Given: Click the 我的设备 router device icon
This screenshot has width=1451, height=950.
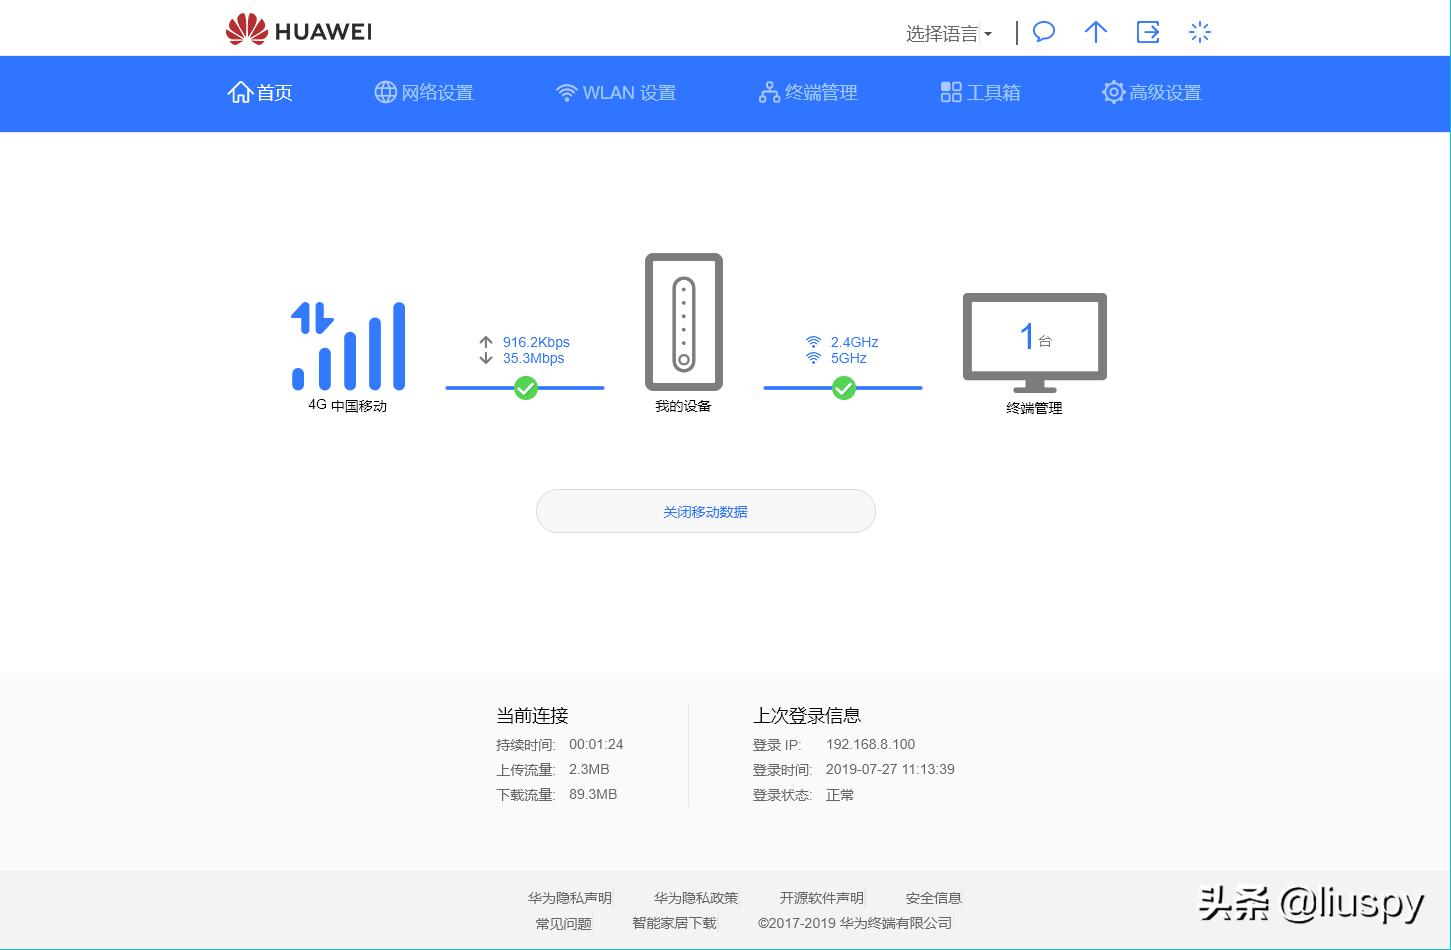Looking at the screenshot, I should 683,322.
